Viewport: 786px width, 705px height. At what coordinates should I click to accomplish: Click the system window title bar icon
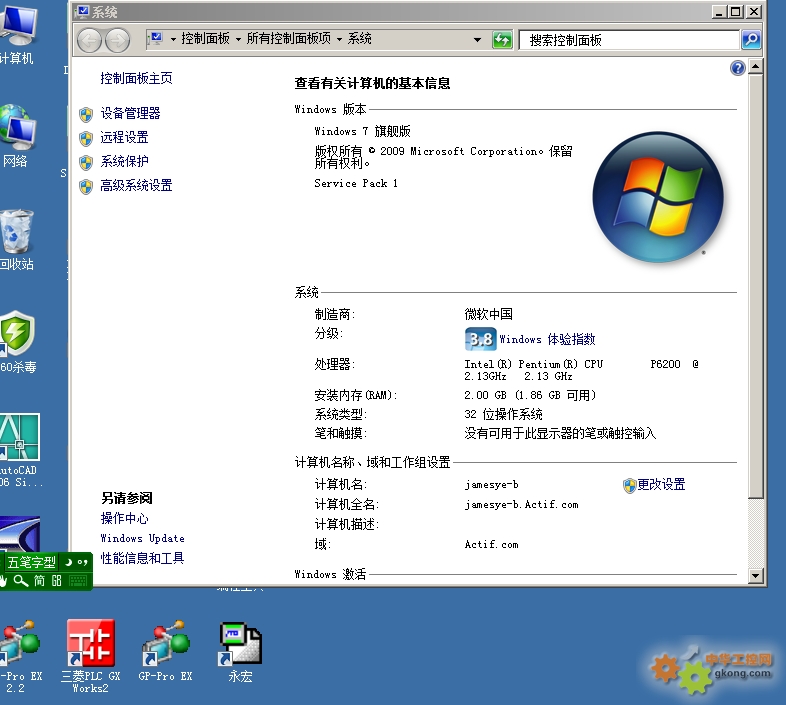click(82, 11)
